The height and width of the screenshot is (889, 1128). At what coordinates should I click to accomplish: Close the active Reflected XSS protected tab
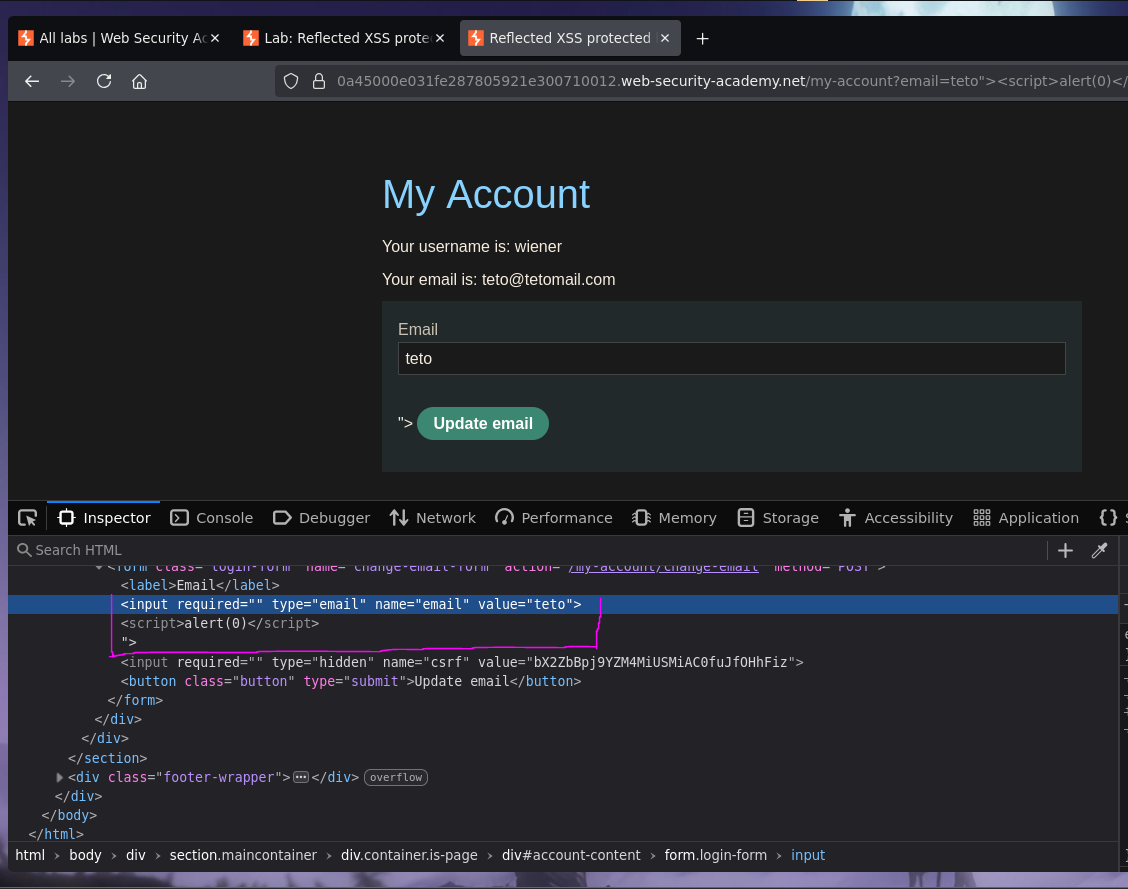point(665,38)
